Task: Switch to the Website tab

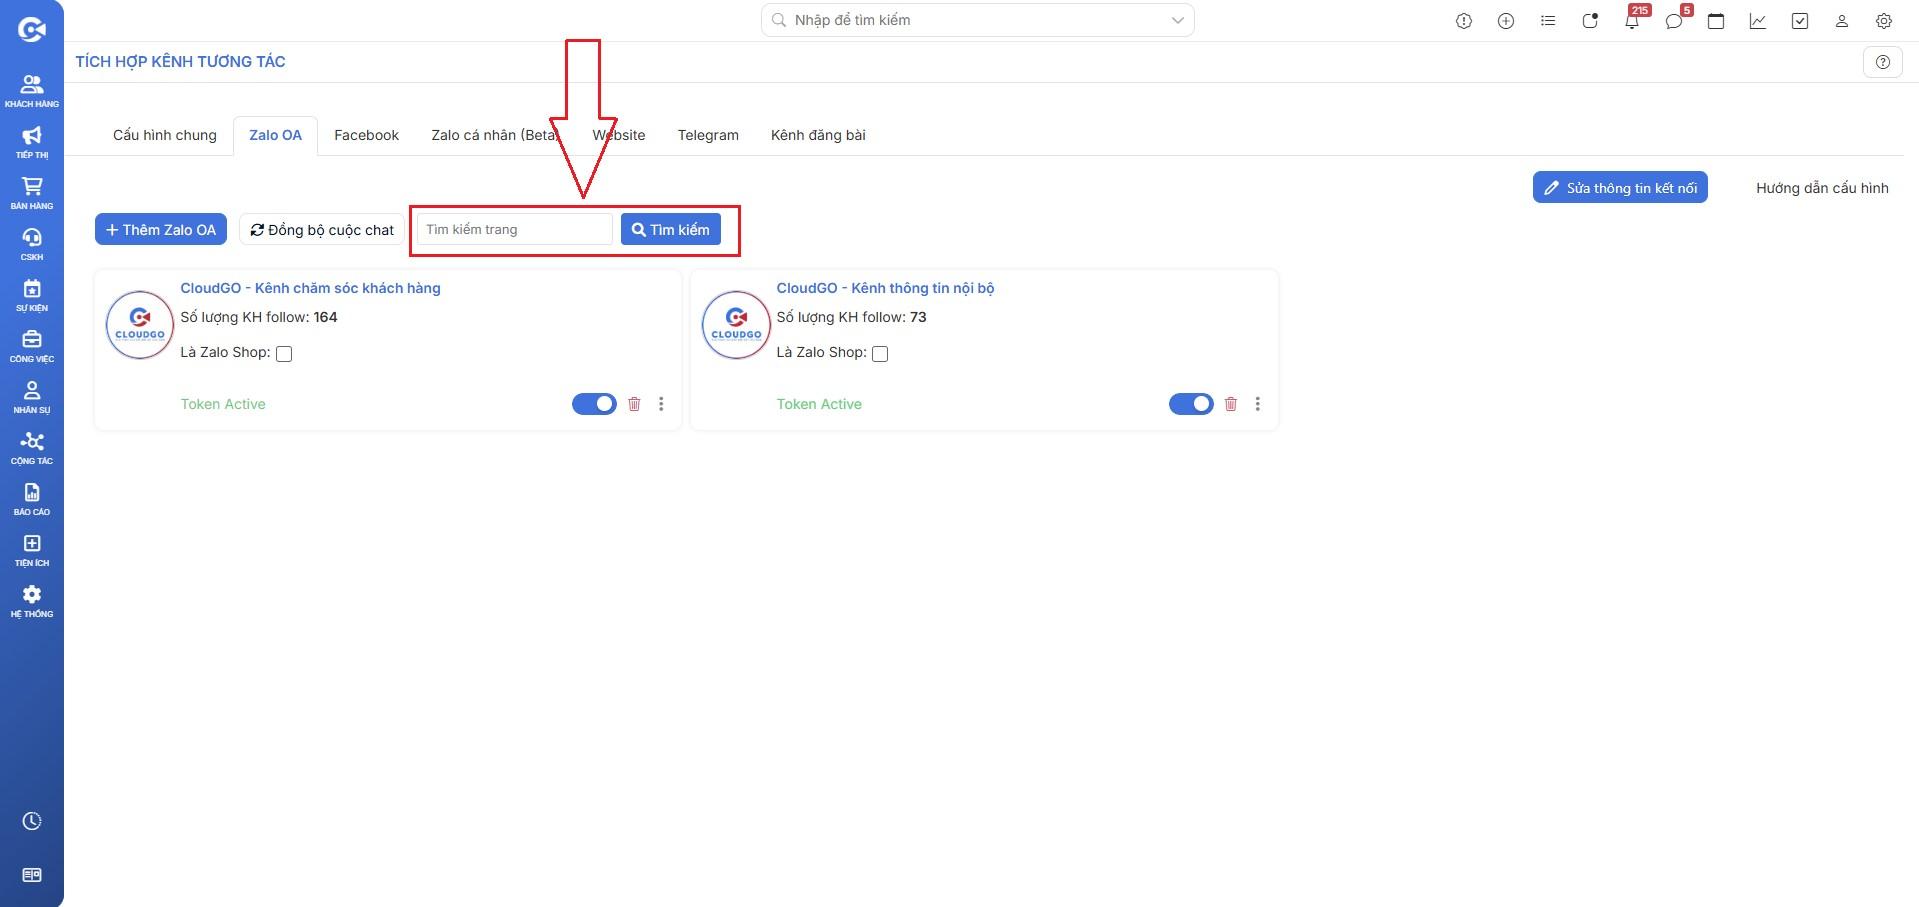Action: coord(619,135)
